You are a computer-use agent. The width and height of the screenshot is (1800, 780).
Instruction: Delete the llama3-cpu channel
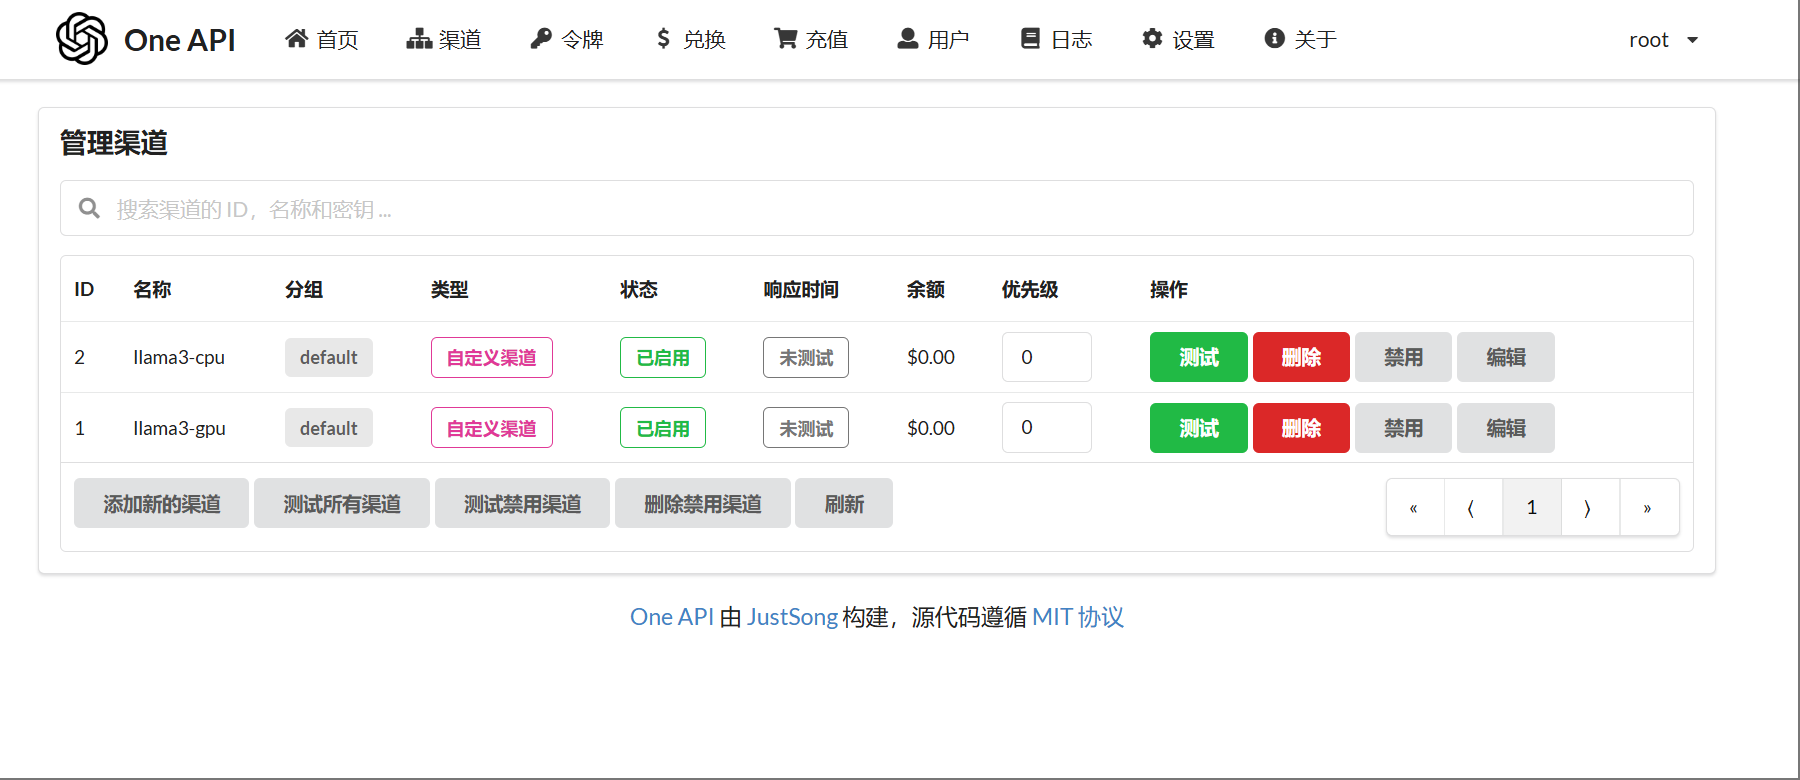[1300, 357]
